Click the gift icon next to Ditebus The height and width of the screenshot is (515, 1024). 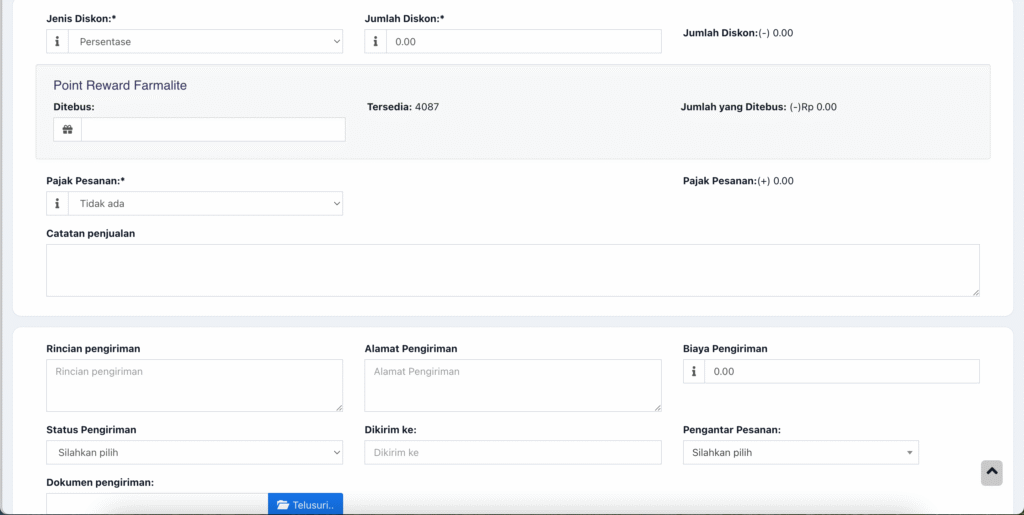coord(68,130)
